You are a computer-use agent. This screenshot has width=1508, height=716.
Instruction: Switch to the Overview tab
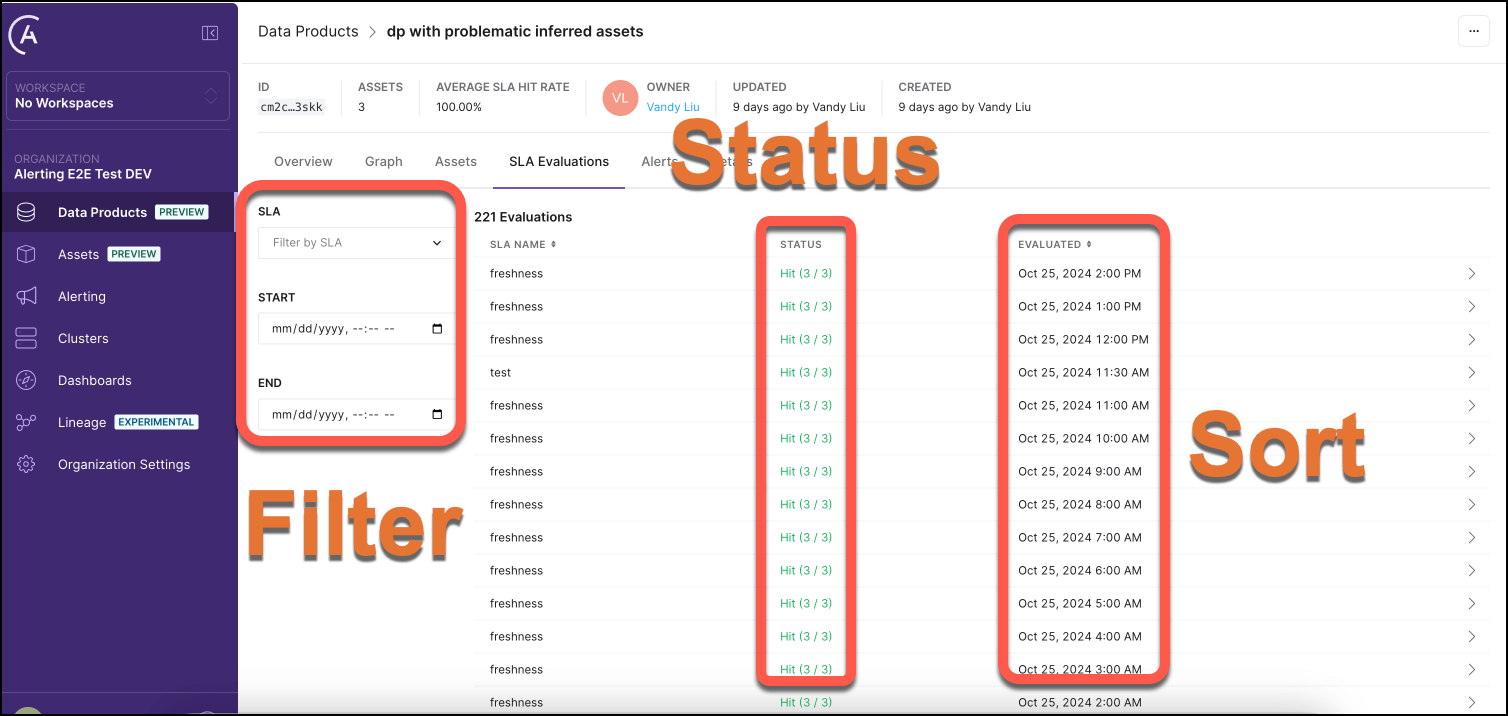pyautogui.click(x=303, y=161)
